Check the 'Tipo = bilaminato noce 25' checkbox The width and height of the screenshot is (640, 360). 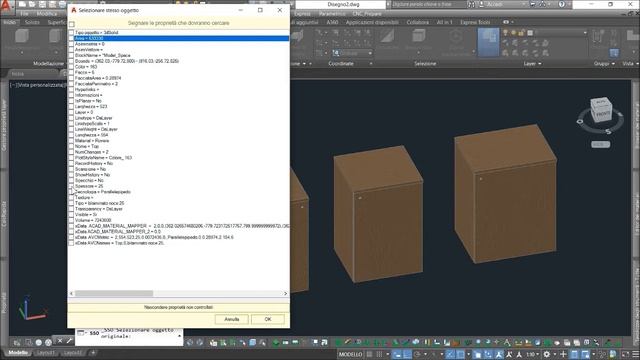tap(71, 203)
